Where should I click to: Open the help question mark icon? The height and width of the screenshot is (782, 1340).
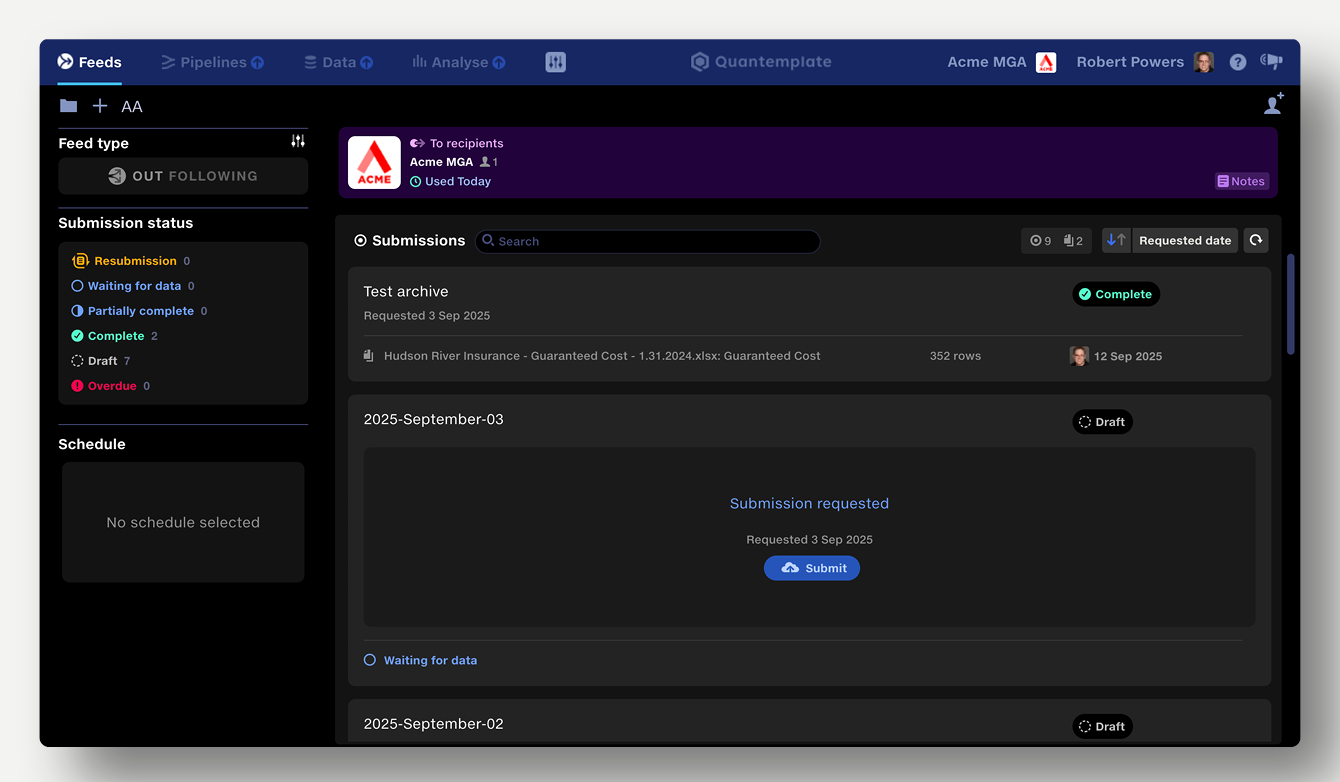pyautogui.click(x=1238, y=62)
